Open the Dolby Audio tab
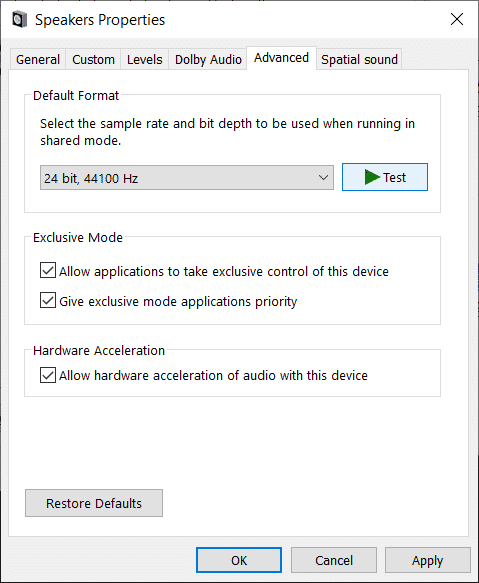This screenshot has height=583, width=479. pos(208,59)
